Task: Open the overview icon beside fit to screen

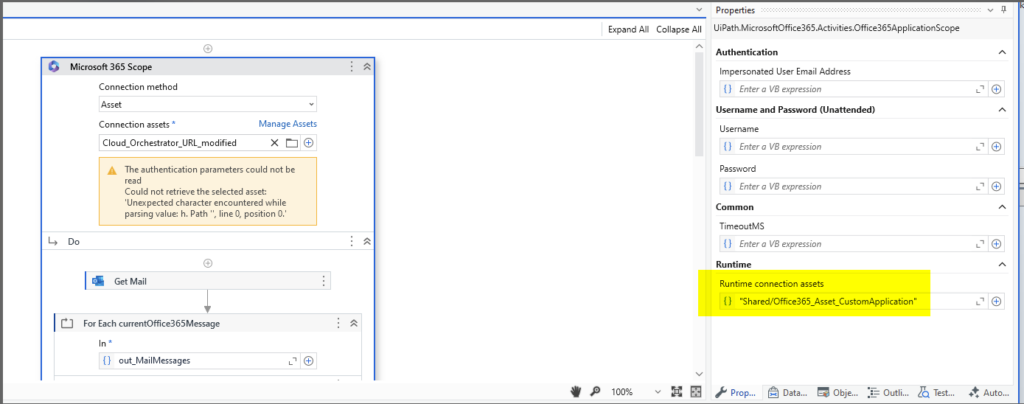Action: 695,391
